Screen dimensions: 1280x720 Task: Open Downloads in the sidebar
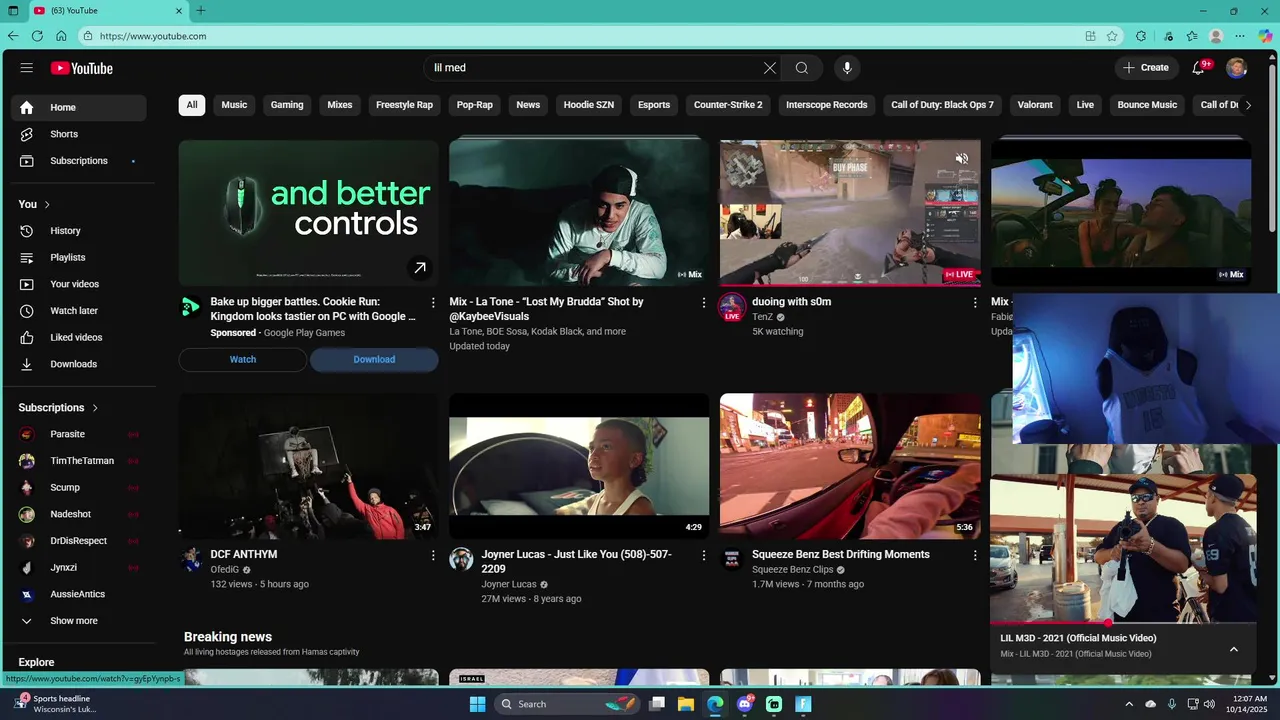(80, 364)
